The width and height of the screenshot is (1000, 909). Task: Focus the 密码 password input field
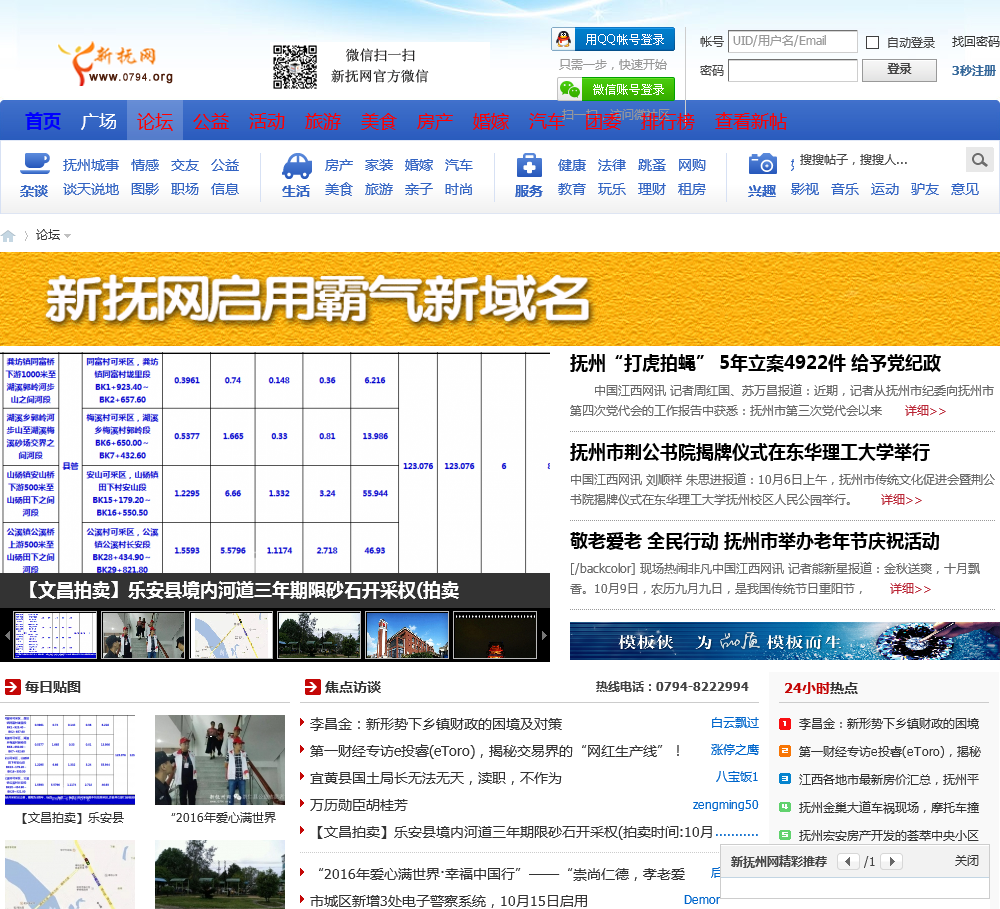(793, 70)
